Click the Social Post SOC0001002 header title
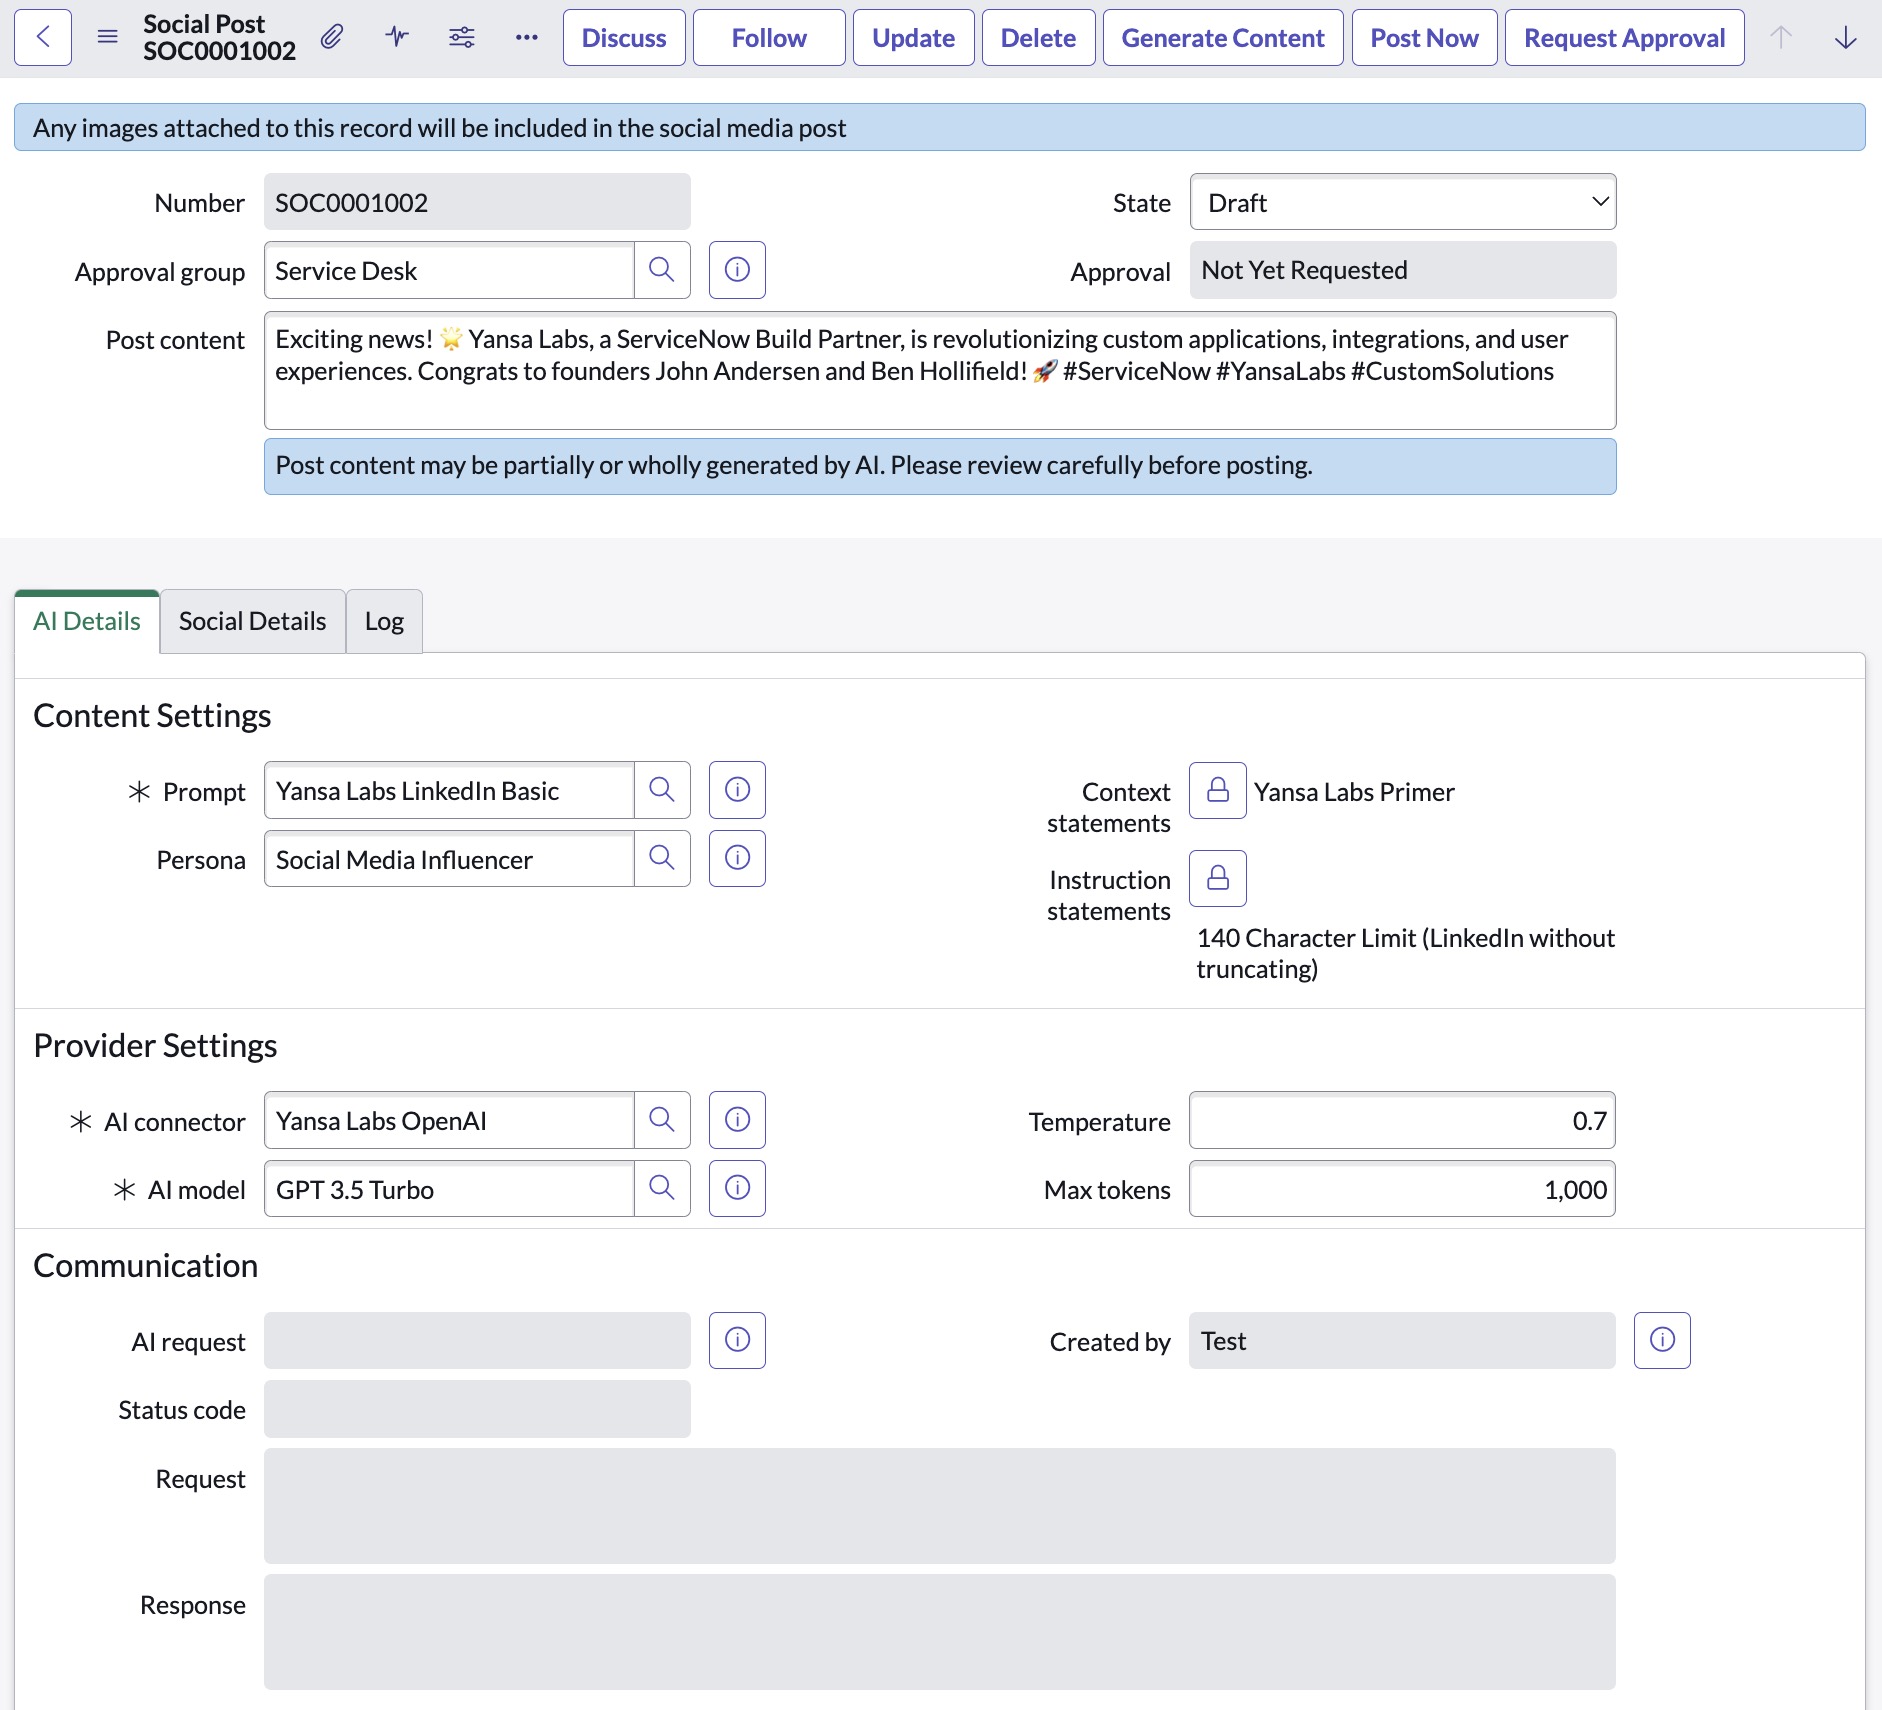 pyautogui.click(x=219, y=38)
